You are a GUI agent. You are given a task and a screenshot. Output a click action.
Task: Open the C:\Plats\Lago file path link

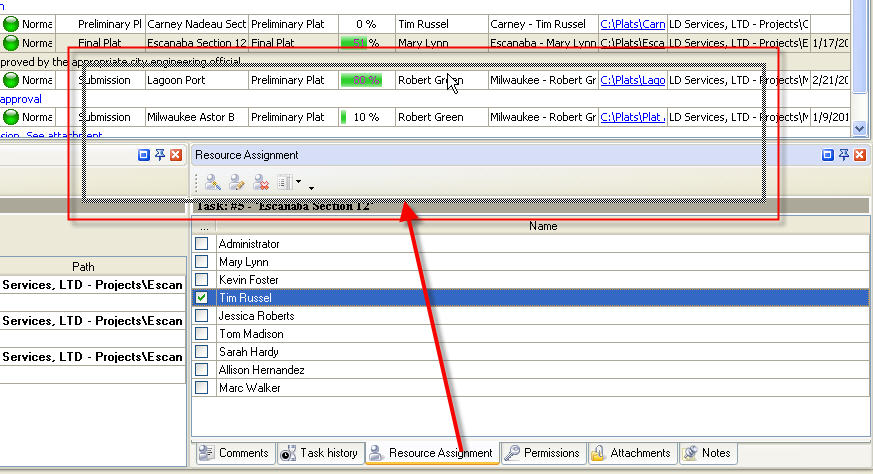click(632, 80)
